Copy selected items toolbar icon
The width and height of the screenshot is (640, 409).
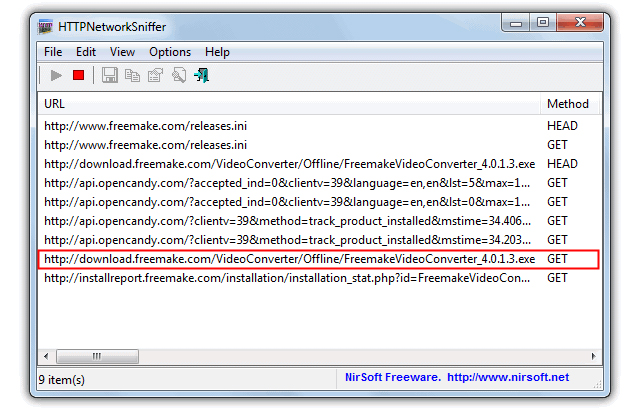click(x=132, y=76)
